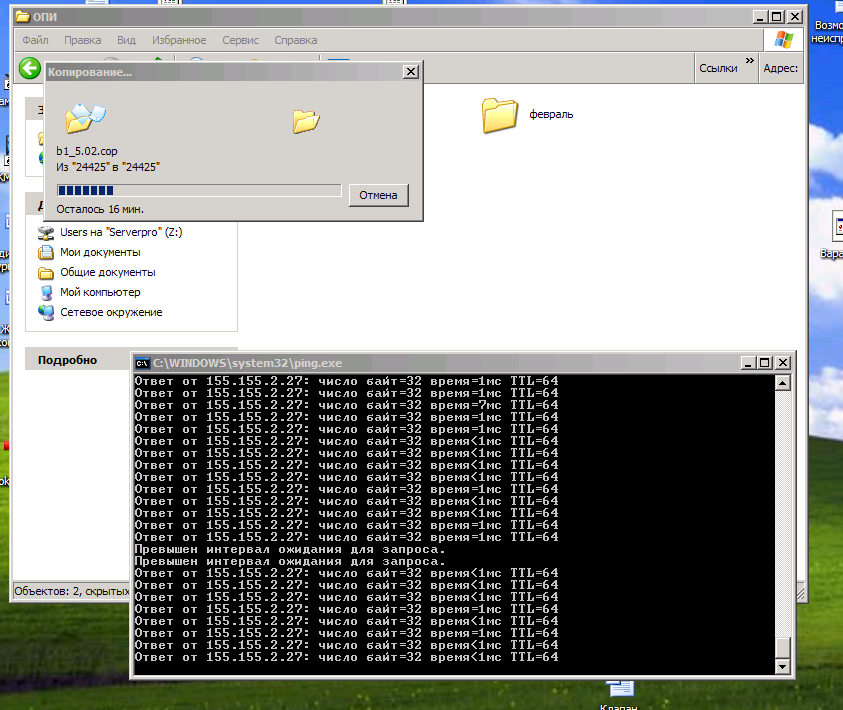Close the Копирование dialog
Image resolution: width=843 pixels, height=710 pixels.
pos(411,71)
